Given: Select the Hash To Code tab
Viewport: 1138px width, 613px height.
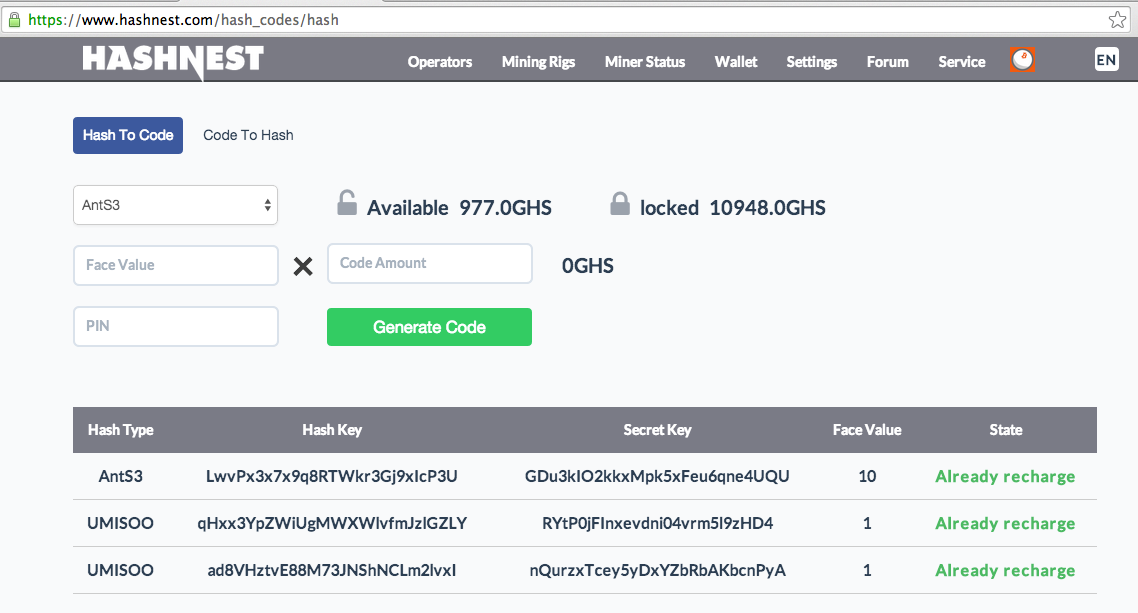Looking at the screenshot, I should pos(128,136).
